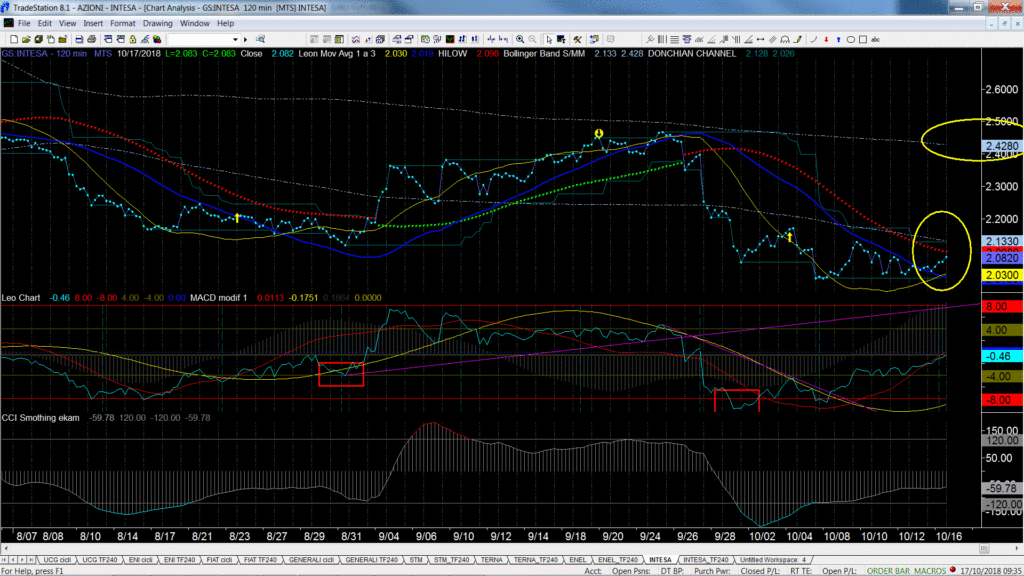Switch to the STM_TF240 workspace tab

[451, 560]
